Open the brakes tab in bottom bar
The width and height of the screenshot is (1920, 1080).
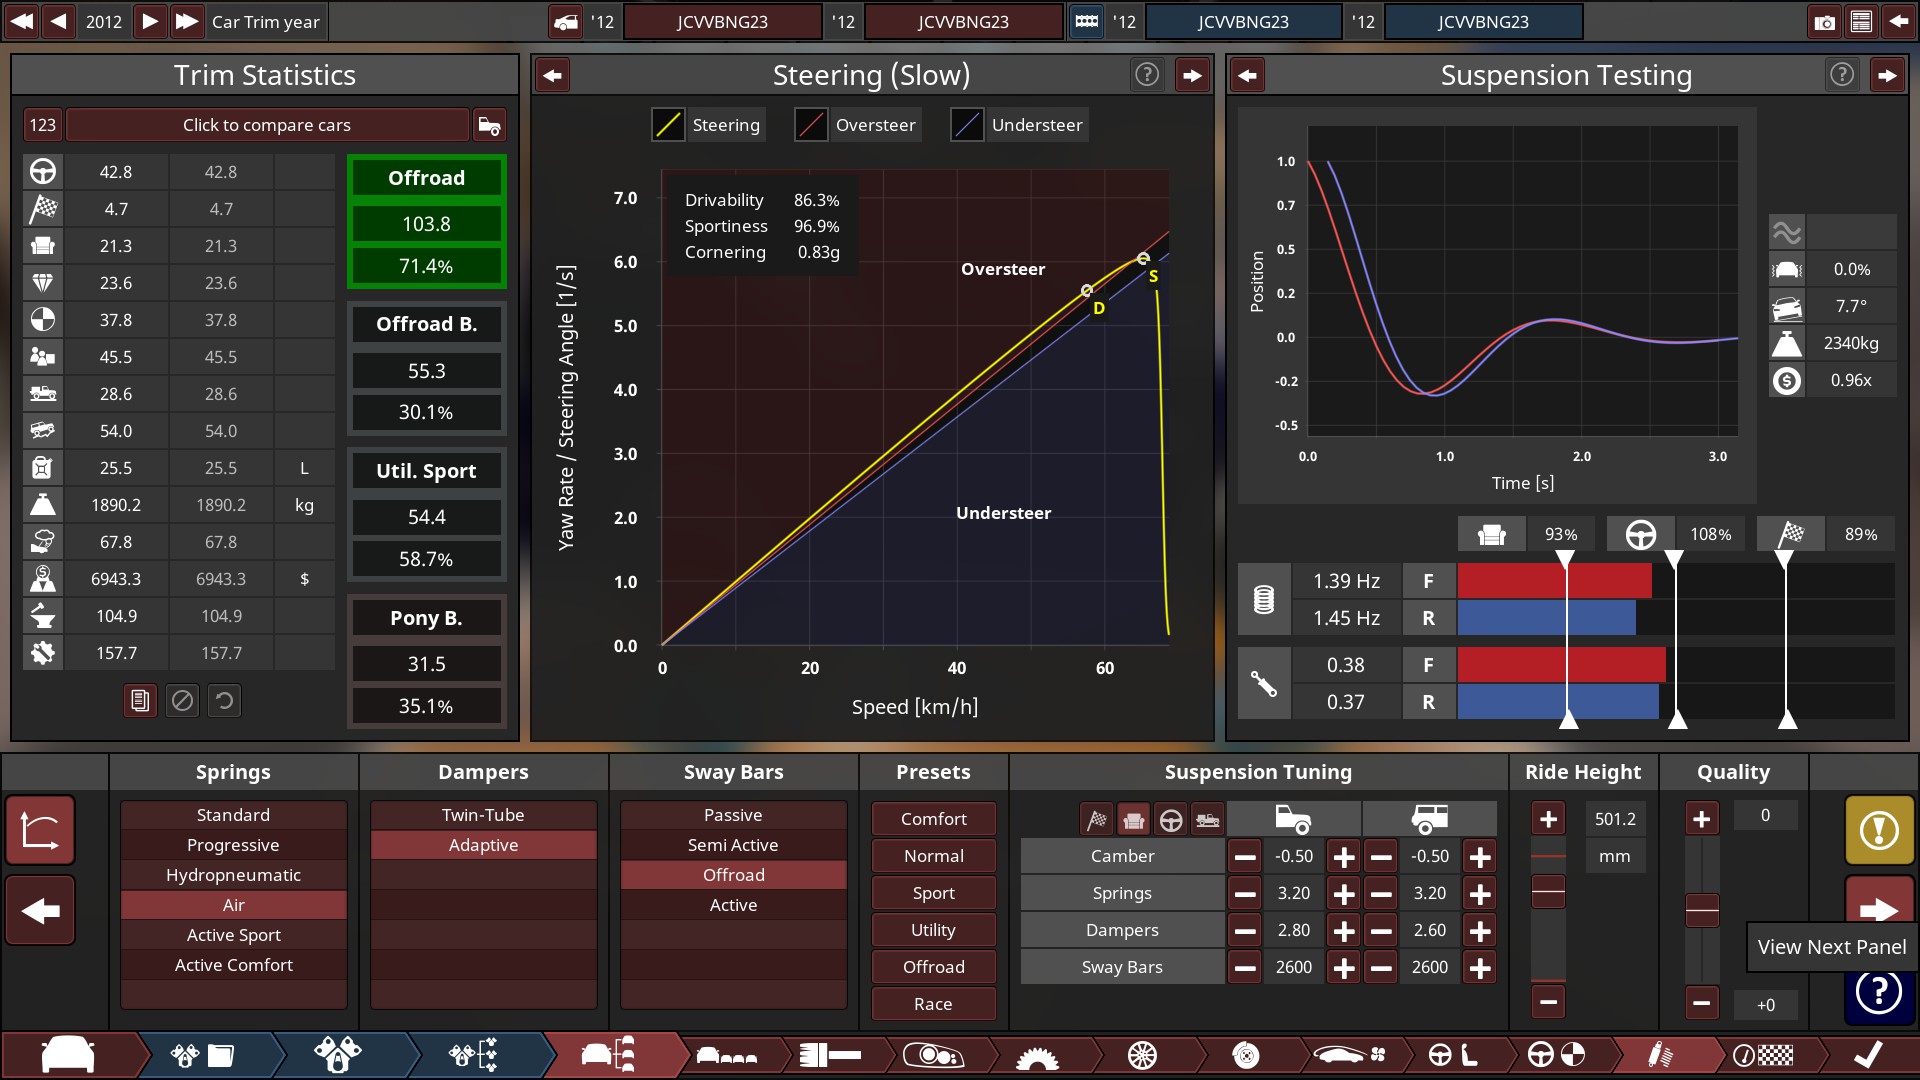click(x=1245, y=1055)
